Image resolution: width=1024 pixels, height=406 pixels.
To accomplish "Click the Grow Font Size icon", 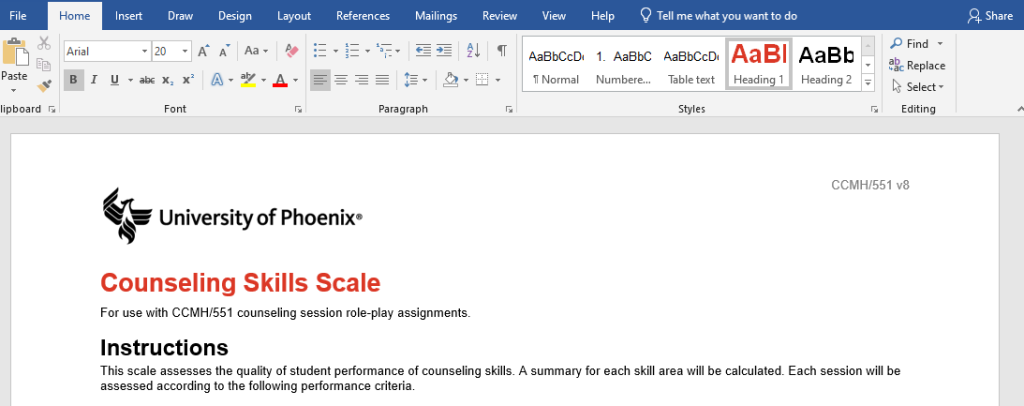I will (x=204, y=50).
